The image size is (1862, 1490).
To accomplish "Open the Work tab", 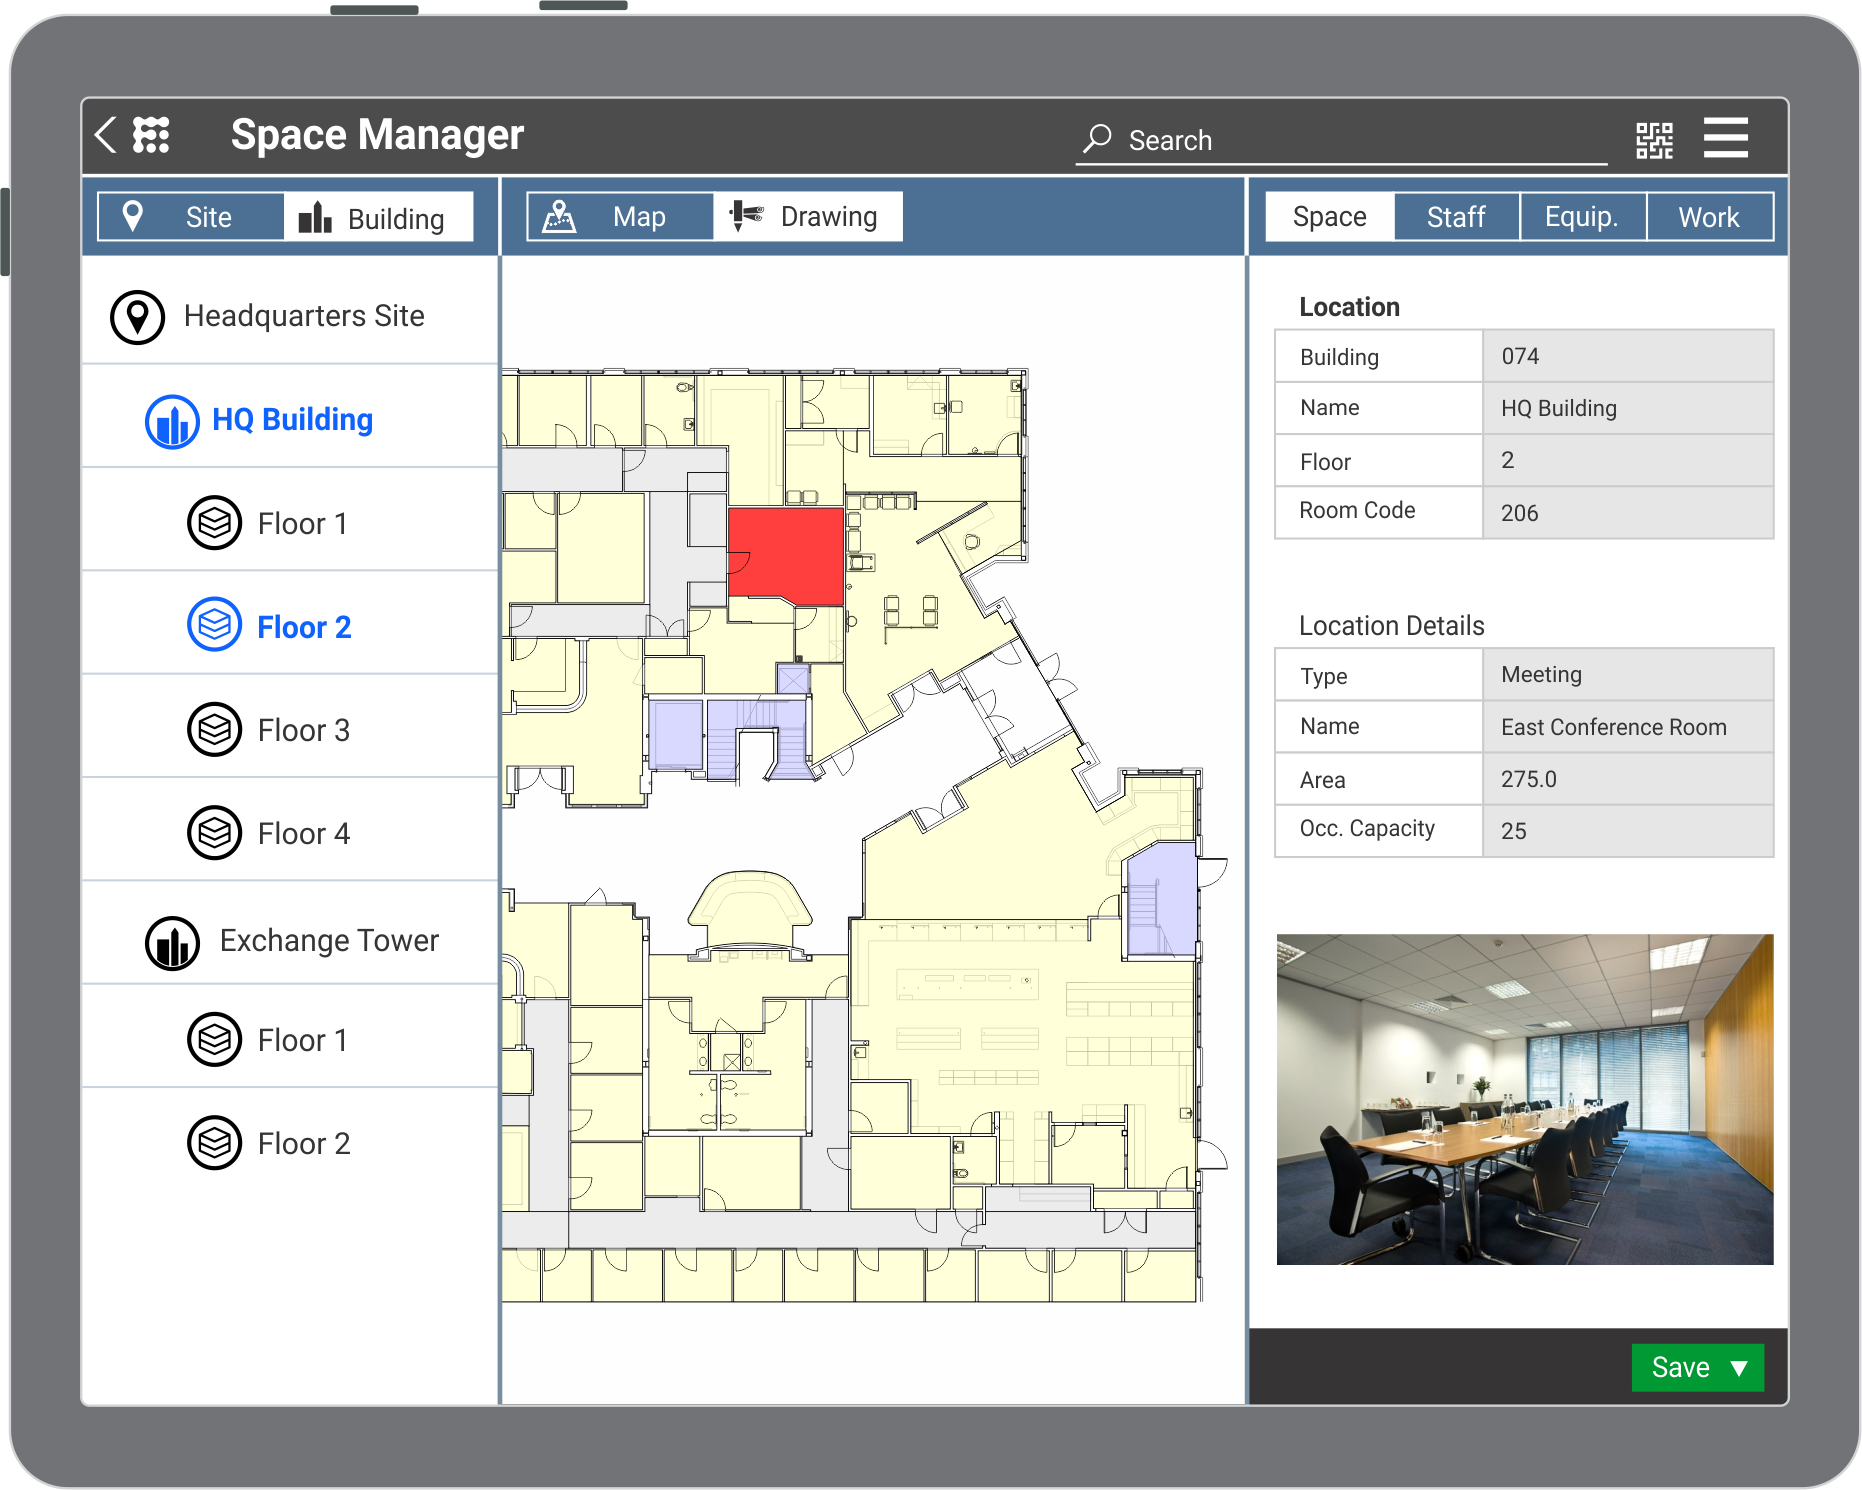I will pos(1709,216).
